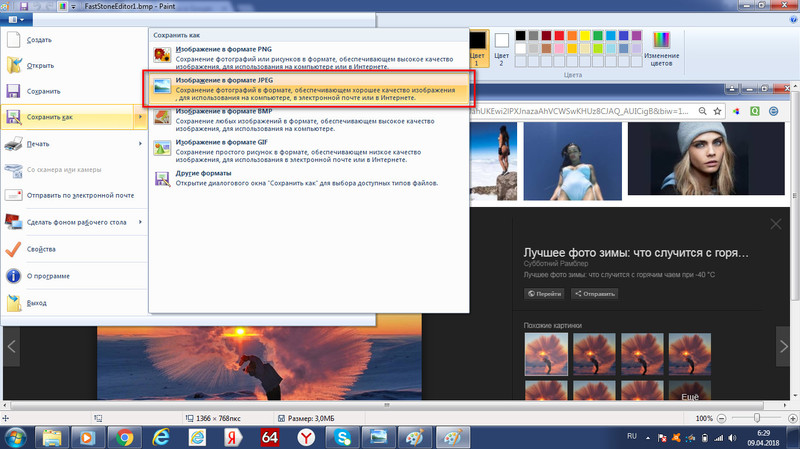Open first similar image thumbnail
800x449 pixels.
pyautogui.click(x=546, y=354)
